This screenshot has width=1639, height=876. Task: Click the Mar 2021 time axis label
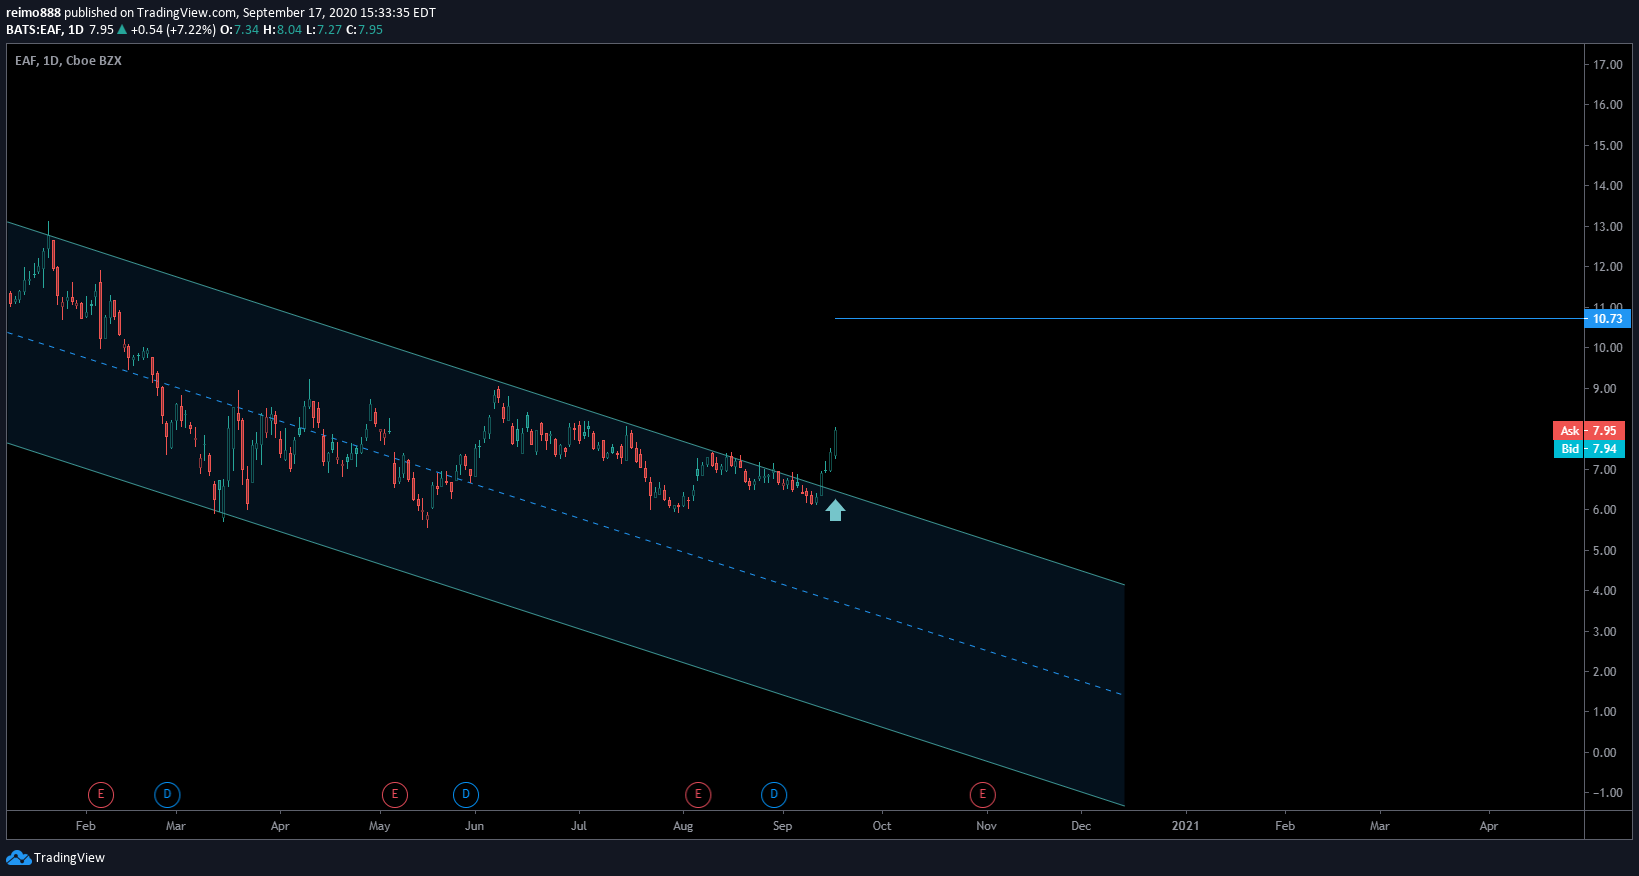pos(1380,826)
